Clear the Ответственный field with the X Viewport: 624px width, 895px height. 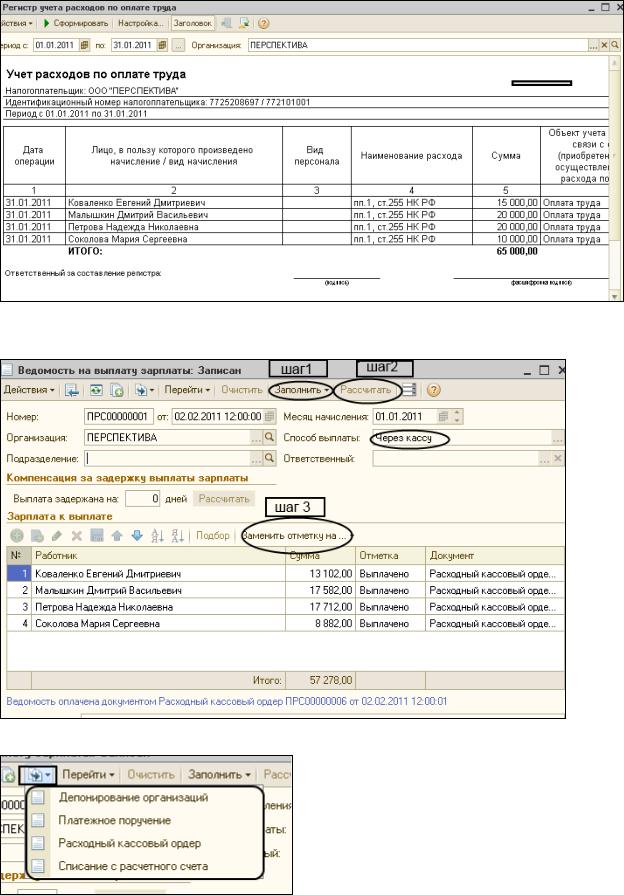click(x=558, y=458)
